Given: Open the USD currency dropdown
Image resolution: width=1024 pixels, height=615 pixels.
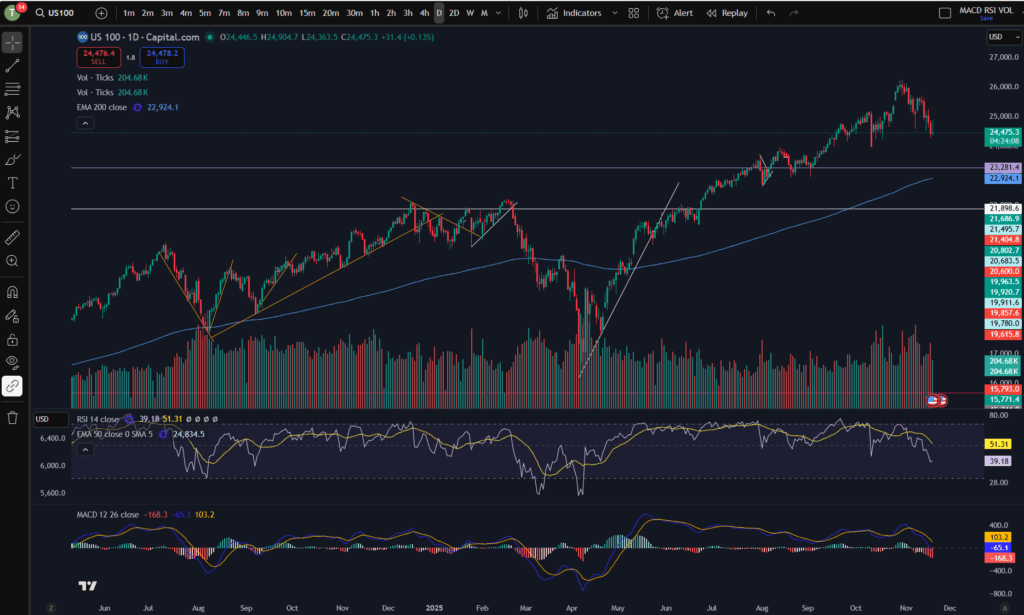Looking at the screenshot, I should coord(1003,37).
